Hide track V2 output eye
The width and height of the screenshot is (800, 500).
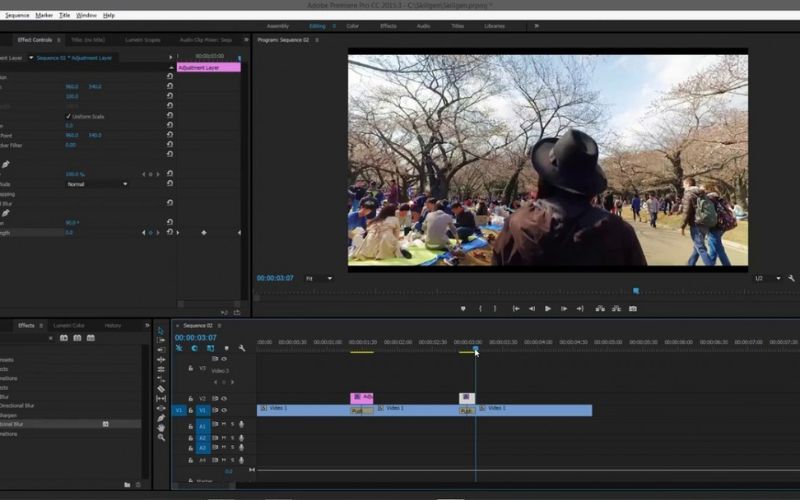224,399
